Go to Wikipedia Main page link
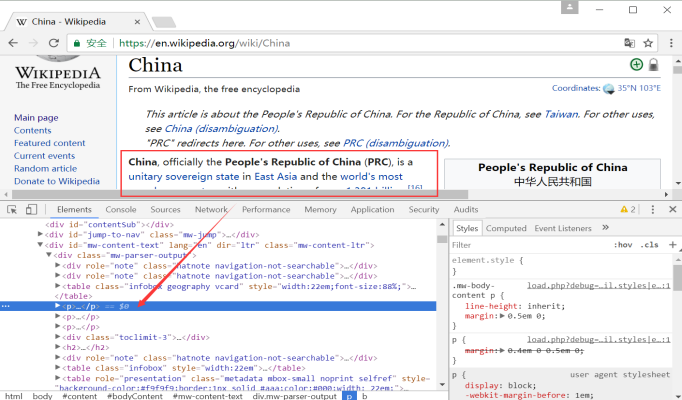The width and height of the screenshot is (682, 400). (x=36, y=118)
